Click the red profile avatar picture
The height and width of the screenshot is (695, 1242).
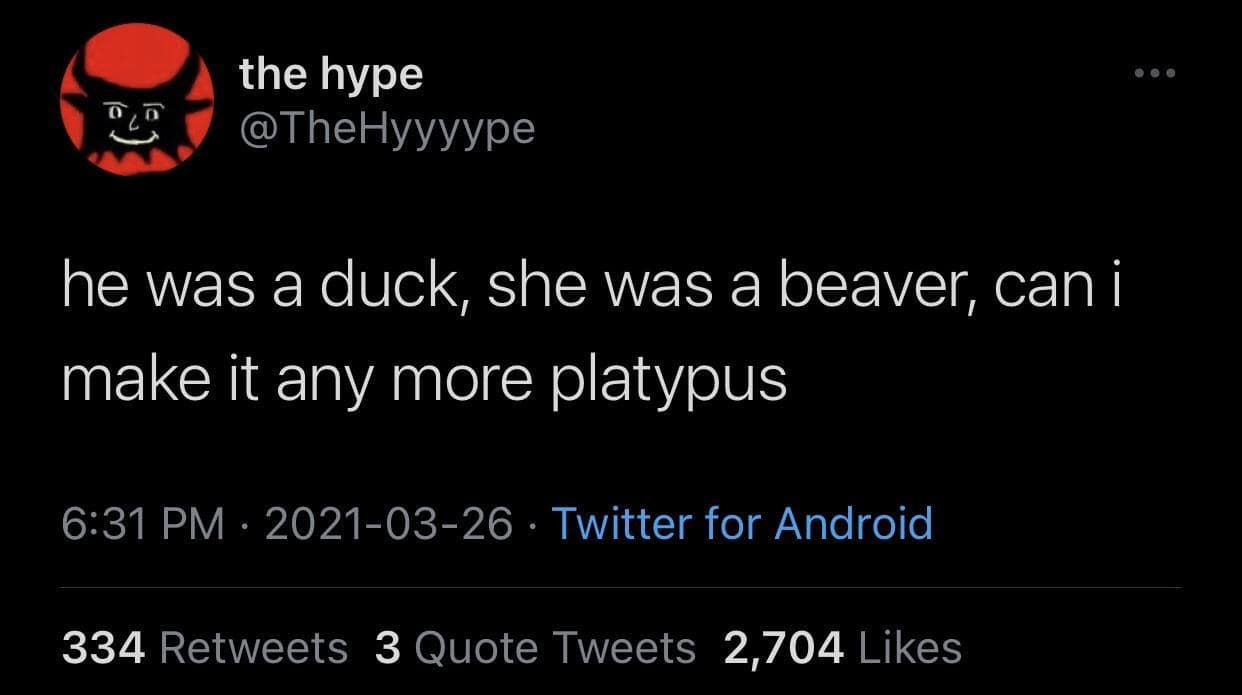137,99
